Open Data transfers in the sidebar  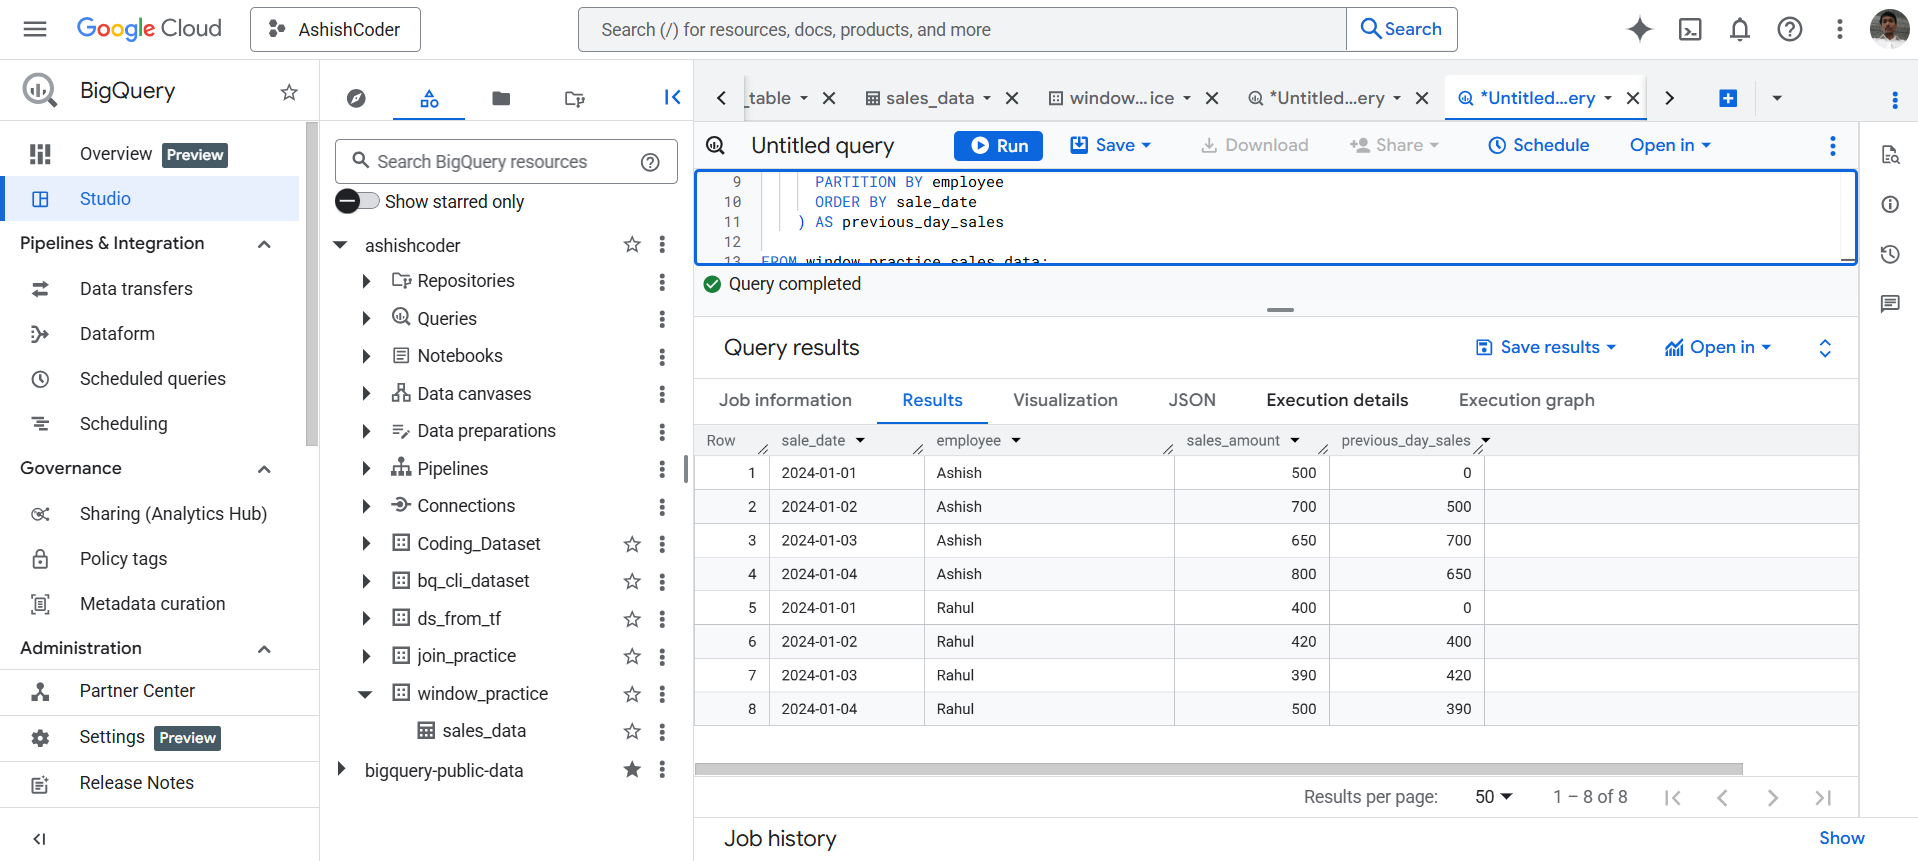136,289
